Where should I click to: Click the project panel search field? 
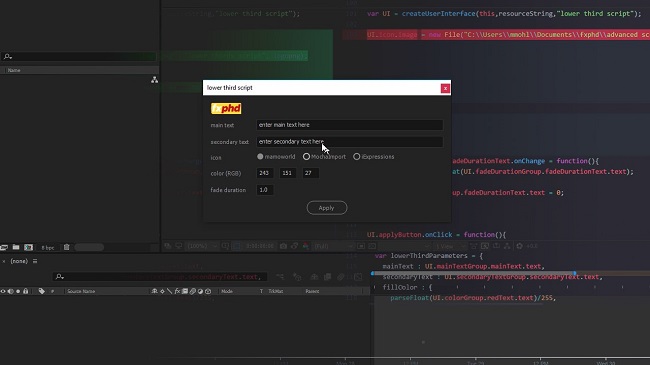79,56
